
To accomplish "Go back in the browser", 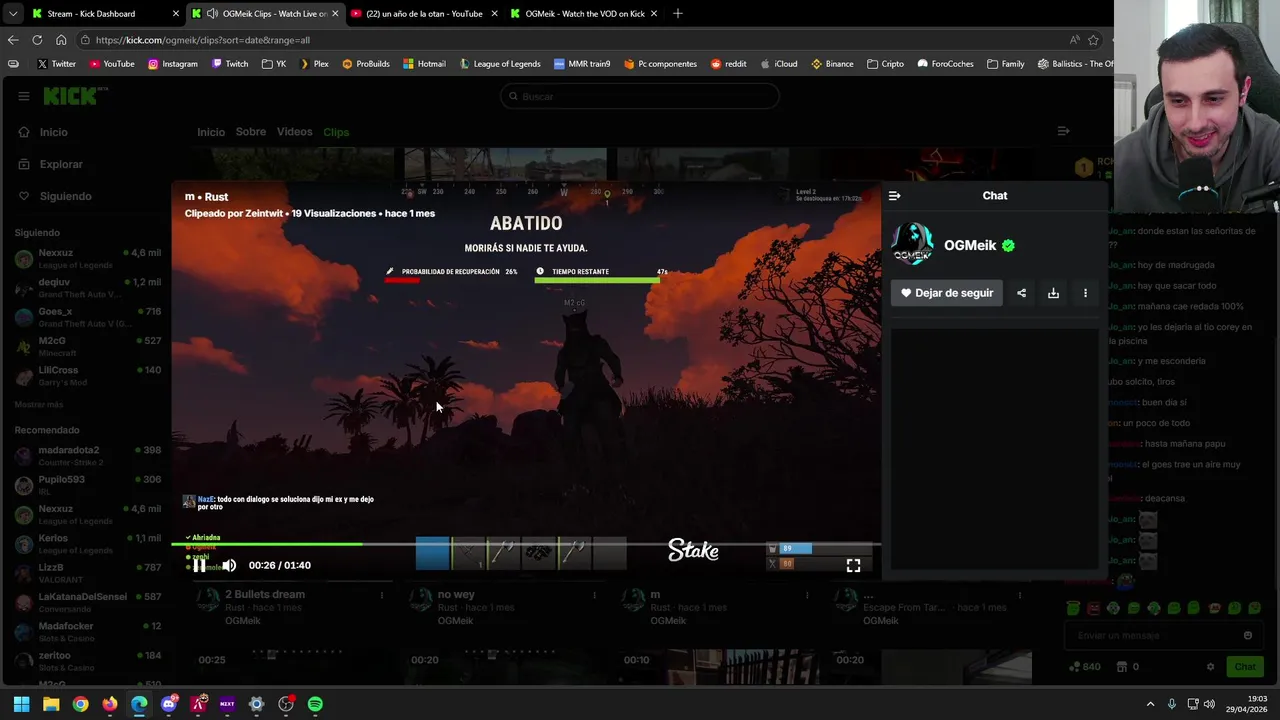I will click(13, 40).
